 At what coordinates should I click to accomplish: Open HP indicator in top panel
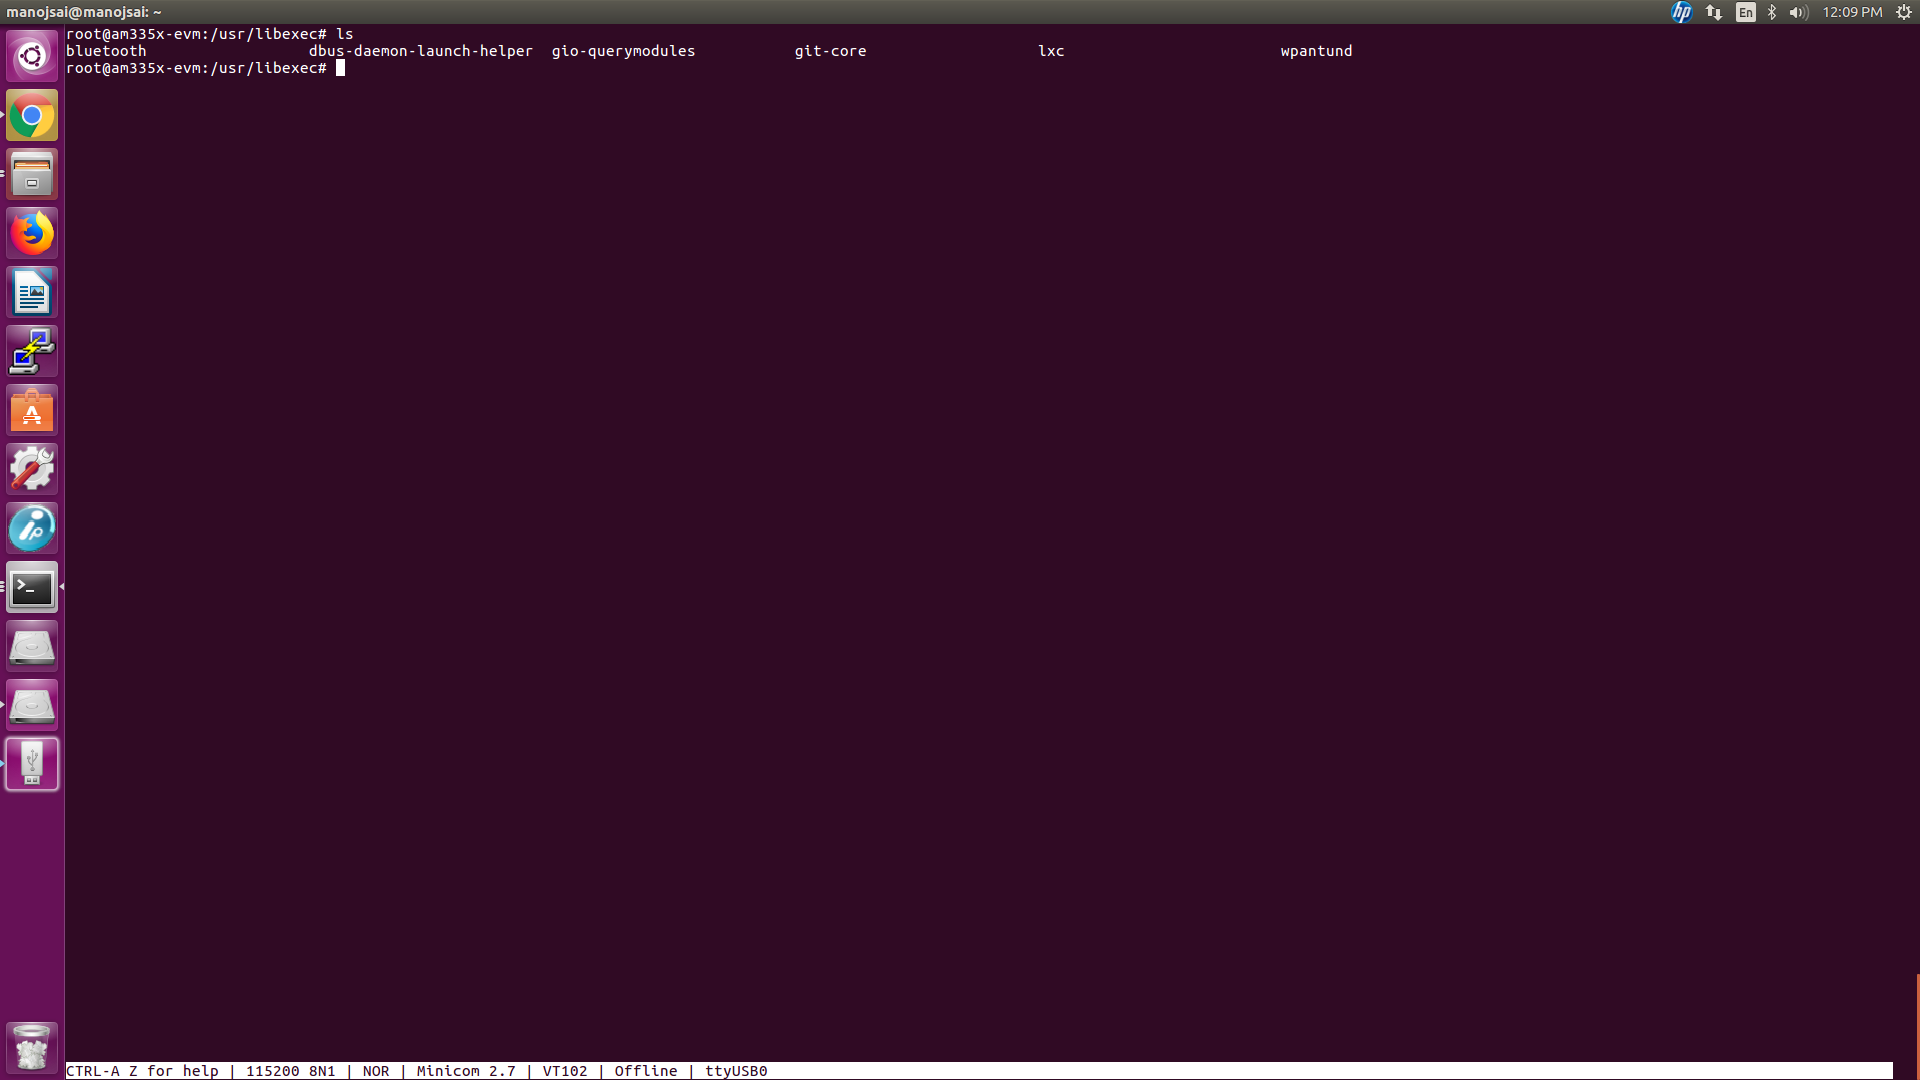[1681, 12]
